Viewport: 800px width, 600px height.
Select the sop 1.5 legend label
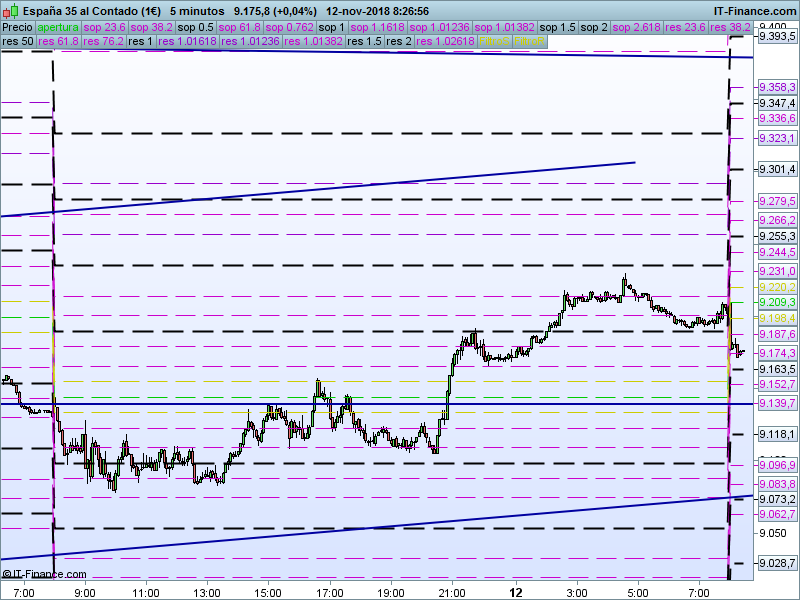557,28
